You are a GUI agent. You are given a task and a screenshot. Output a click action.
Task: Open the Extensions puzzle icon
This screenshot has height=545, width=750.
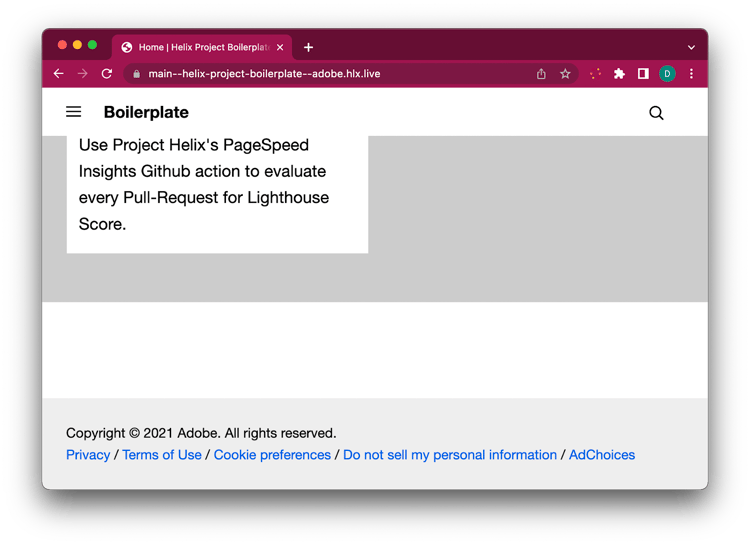(619, 74)
